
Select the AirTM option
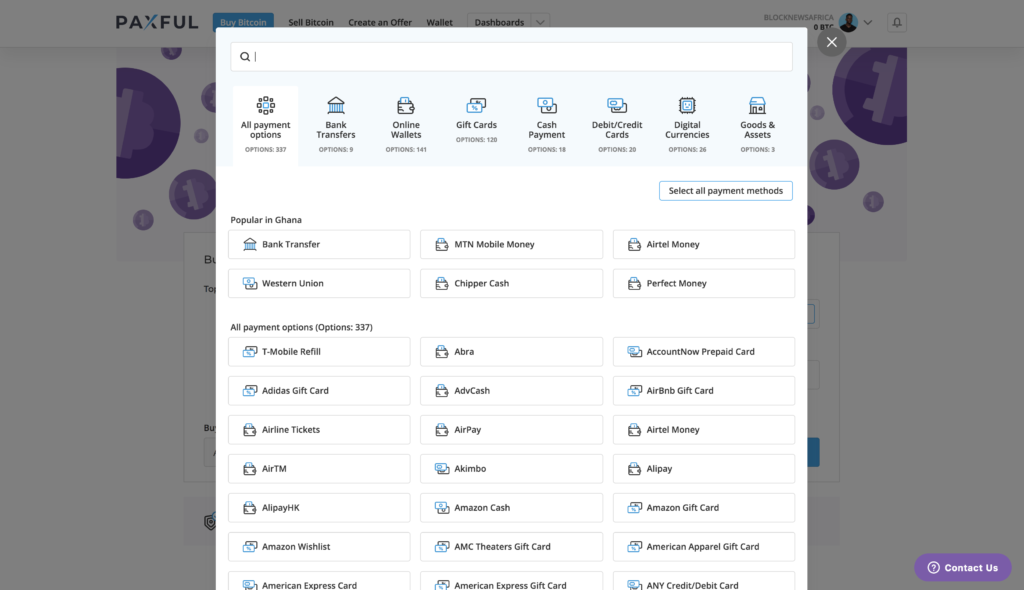click(x=319, y=469)
